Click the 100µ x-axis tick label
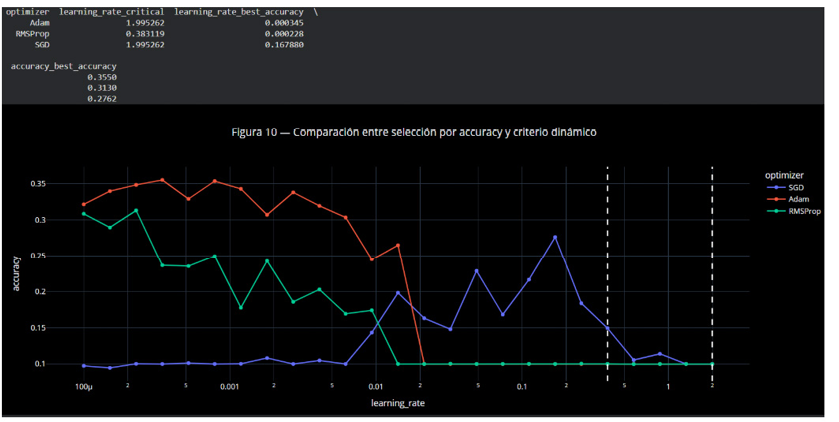Viewport: 839px width, 422px height. coord(83,387)
